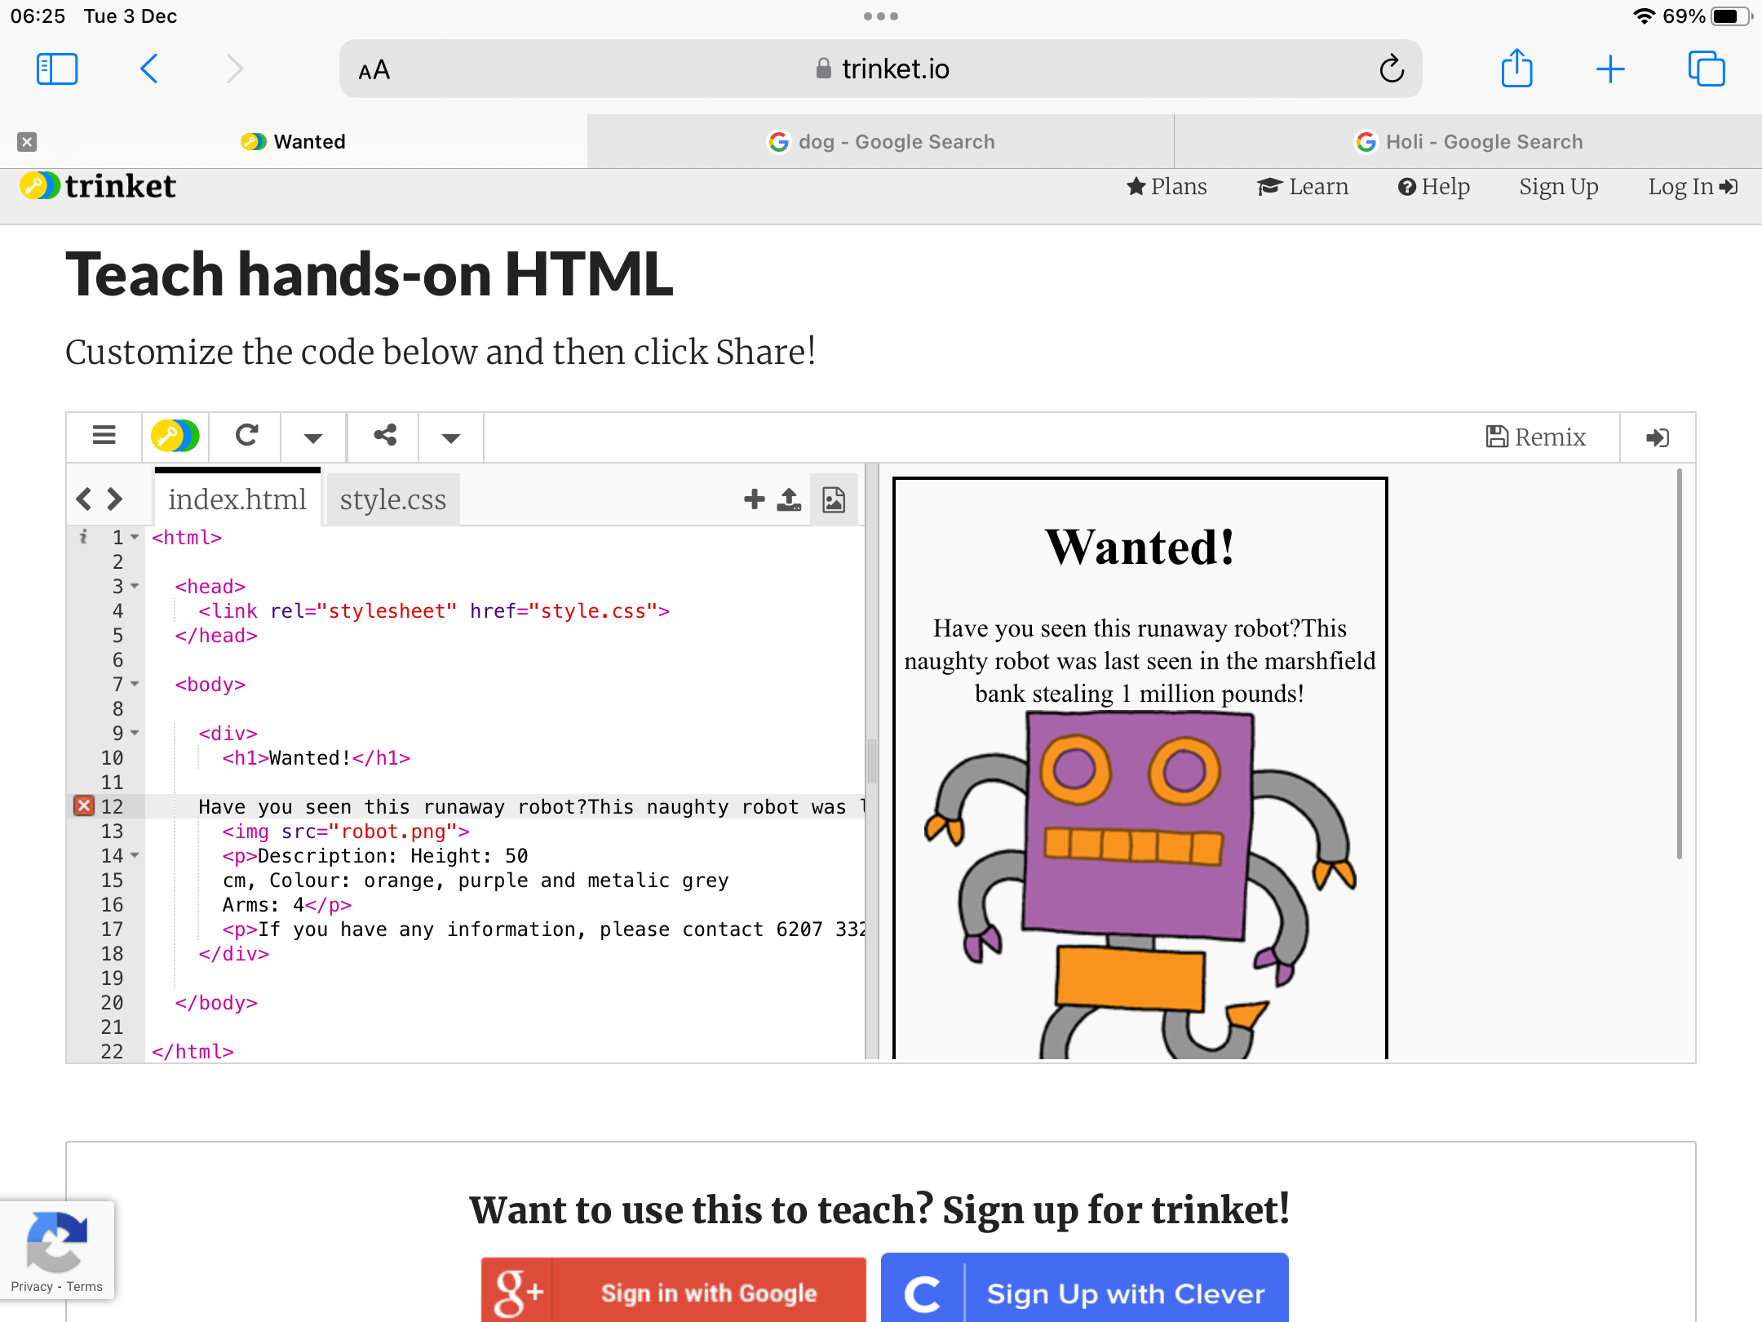
Task: Click the output pane vertical scrollbar
Action: coord(1679,664)
